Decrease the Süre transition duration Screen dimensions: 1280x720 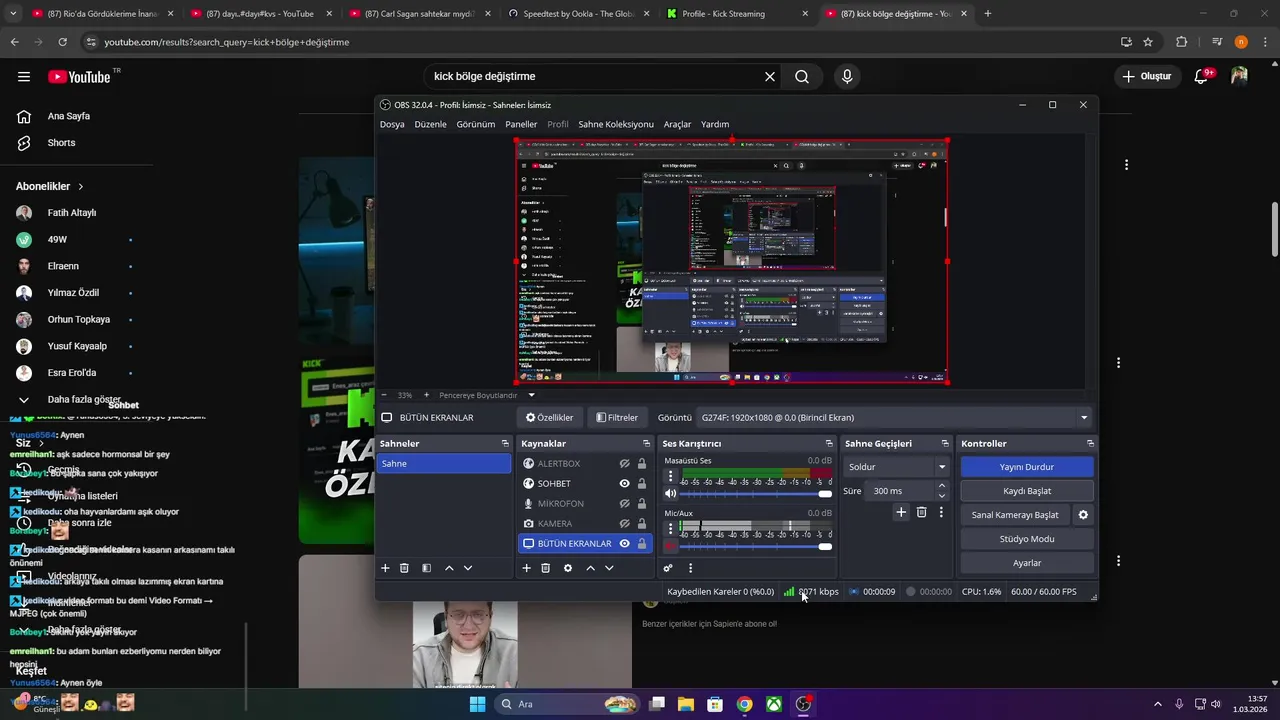tap(942, 496)
